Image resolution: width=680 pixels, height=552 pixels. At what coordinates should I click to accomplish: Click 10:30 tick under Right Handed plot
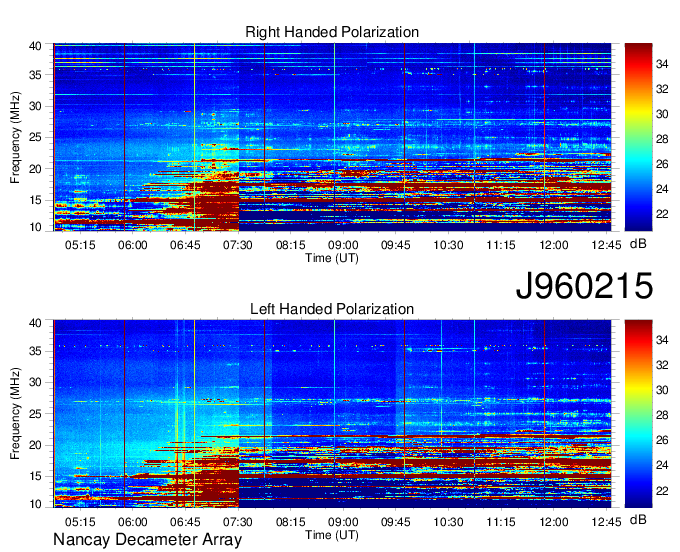(448, 245)
